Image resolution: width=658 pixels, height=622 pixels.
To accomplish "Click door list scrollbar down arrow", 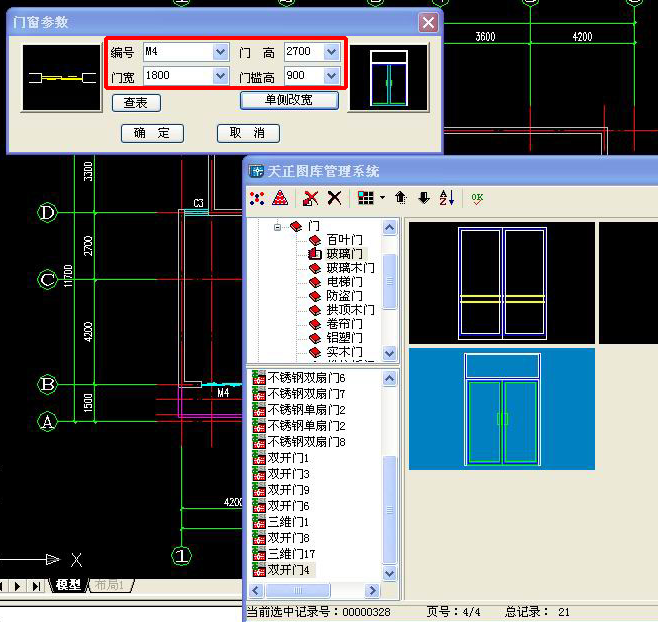I will (389, 573).
